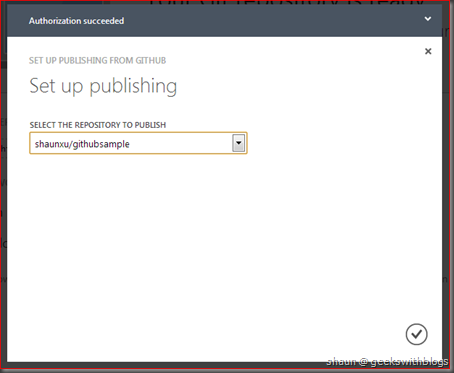Select the shaunxu/githubsample combo box
The width and height of the screenshot is (454, 373).
(x=138, y=143)
